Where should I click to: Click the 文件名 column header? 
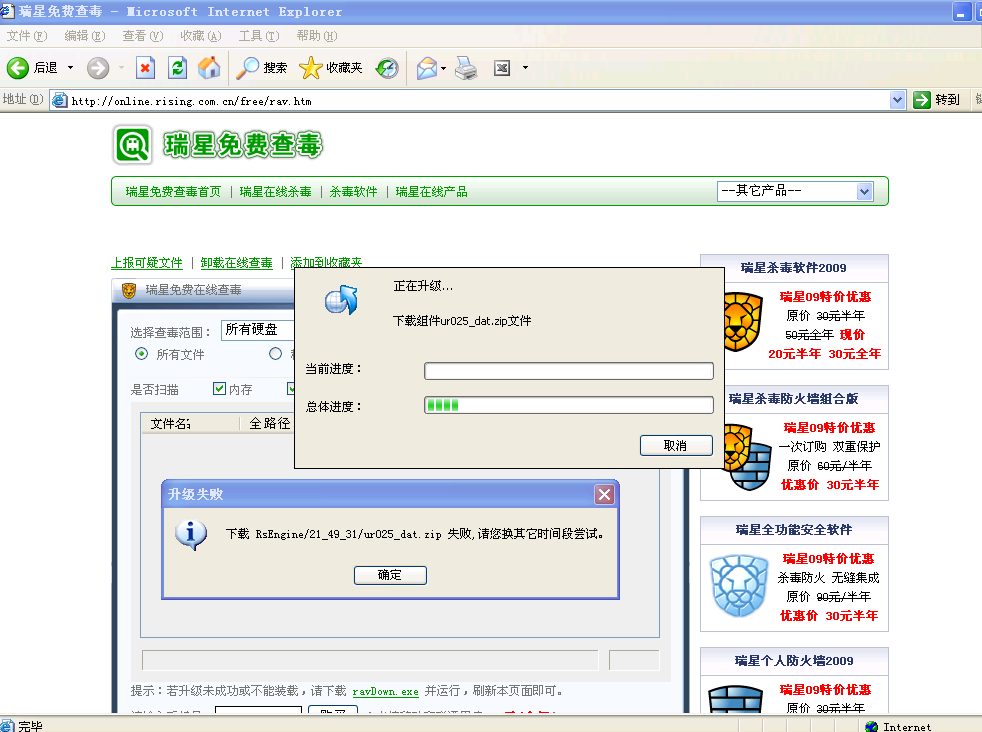pyautogui.click(x=190, y=424)
